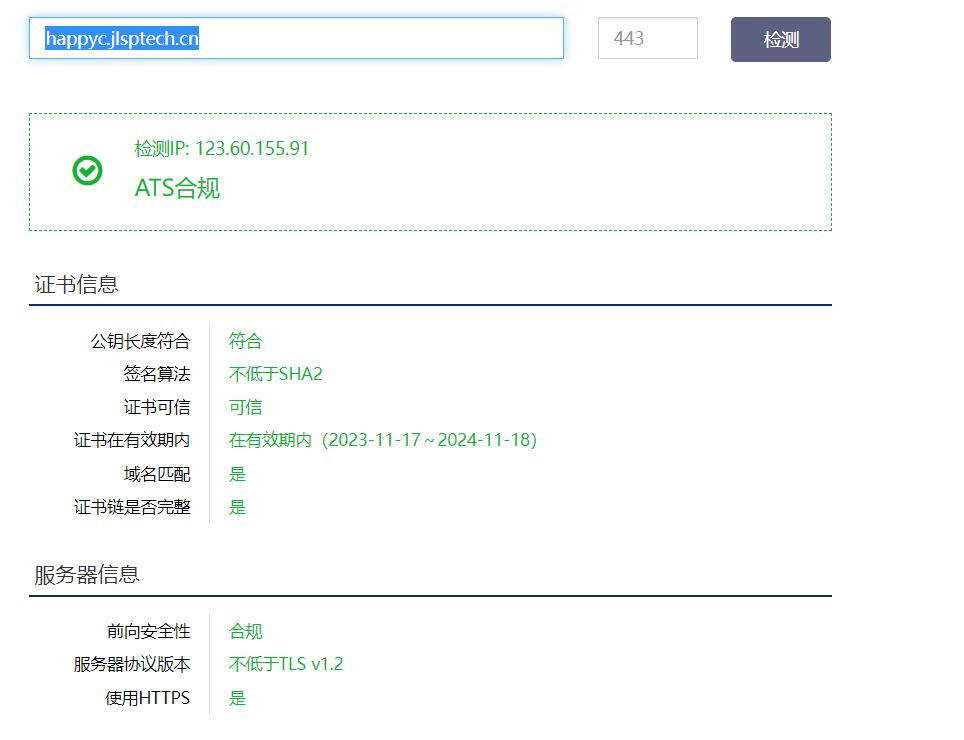964x740 pixels.
Task: Click the 证书可信 label
Action: click(157, 407)
